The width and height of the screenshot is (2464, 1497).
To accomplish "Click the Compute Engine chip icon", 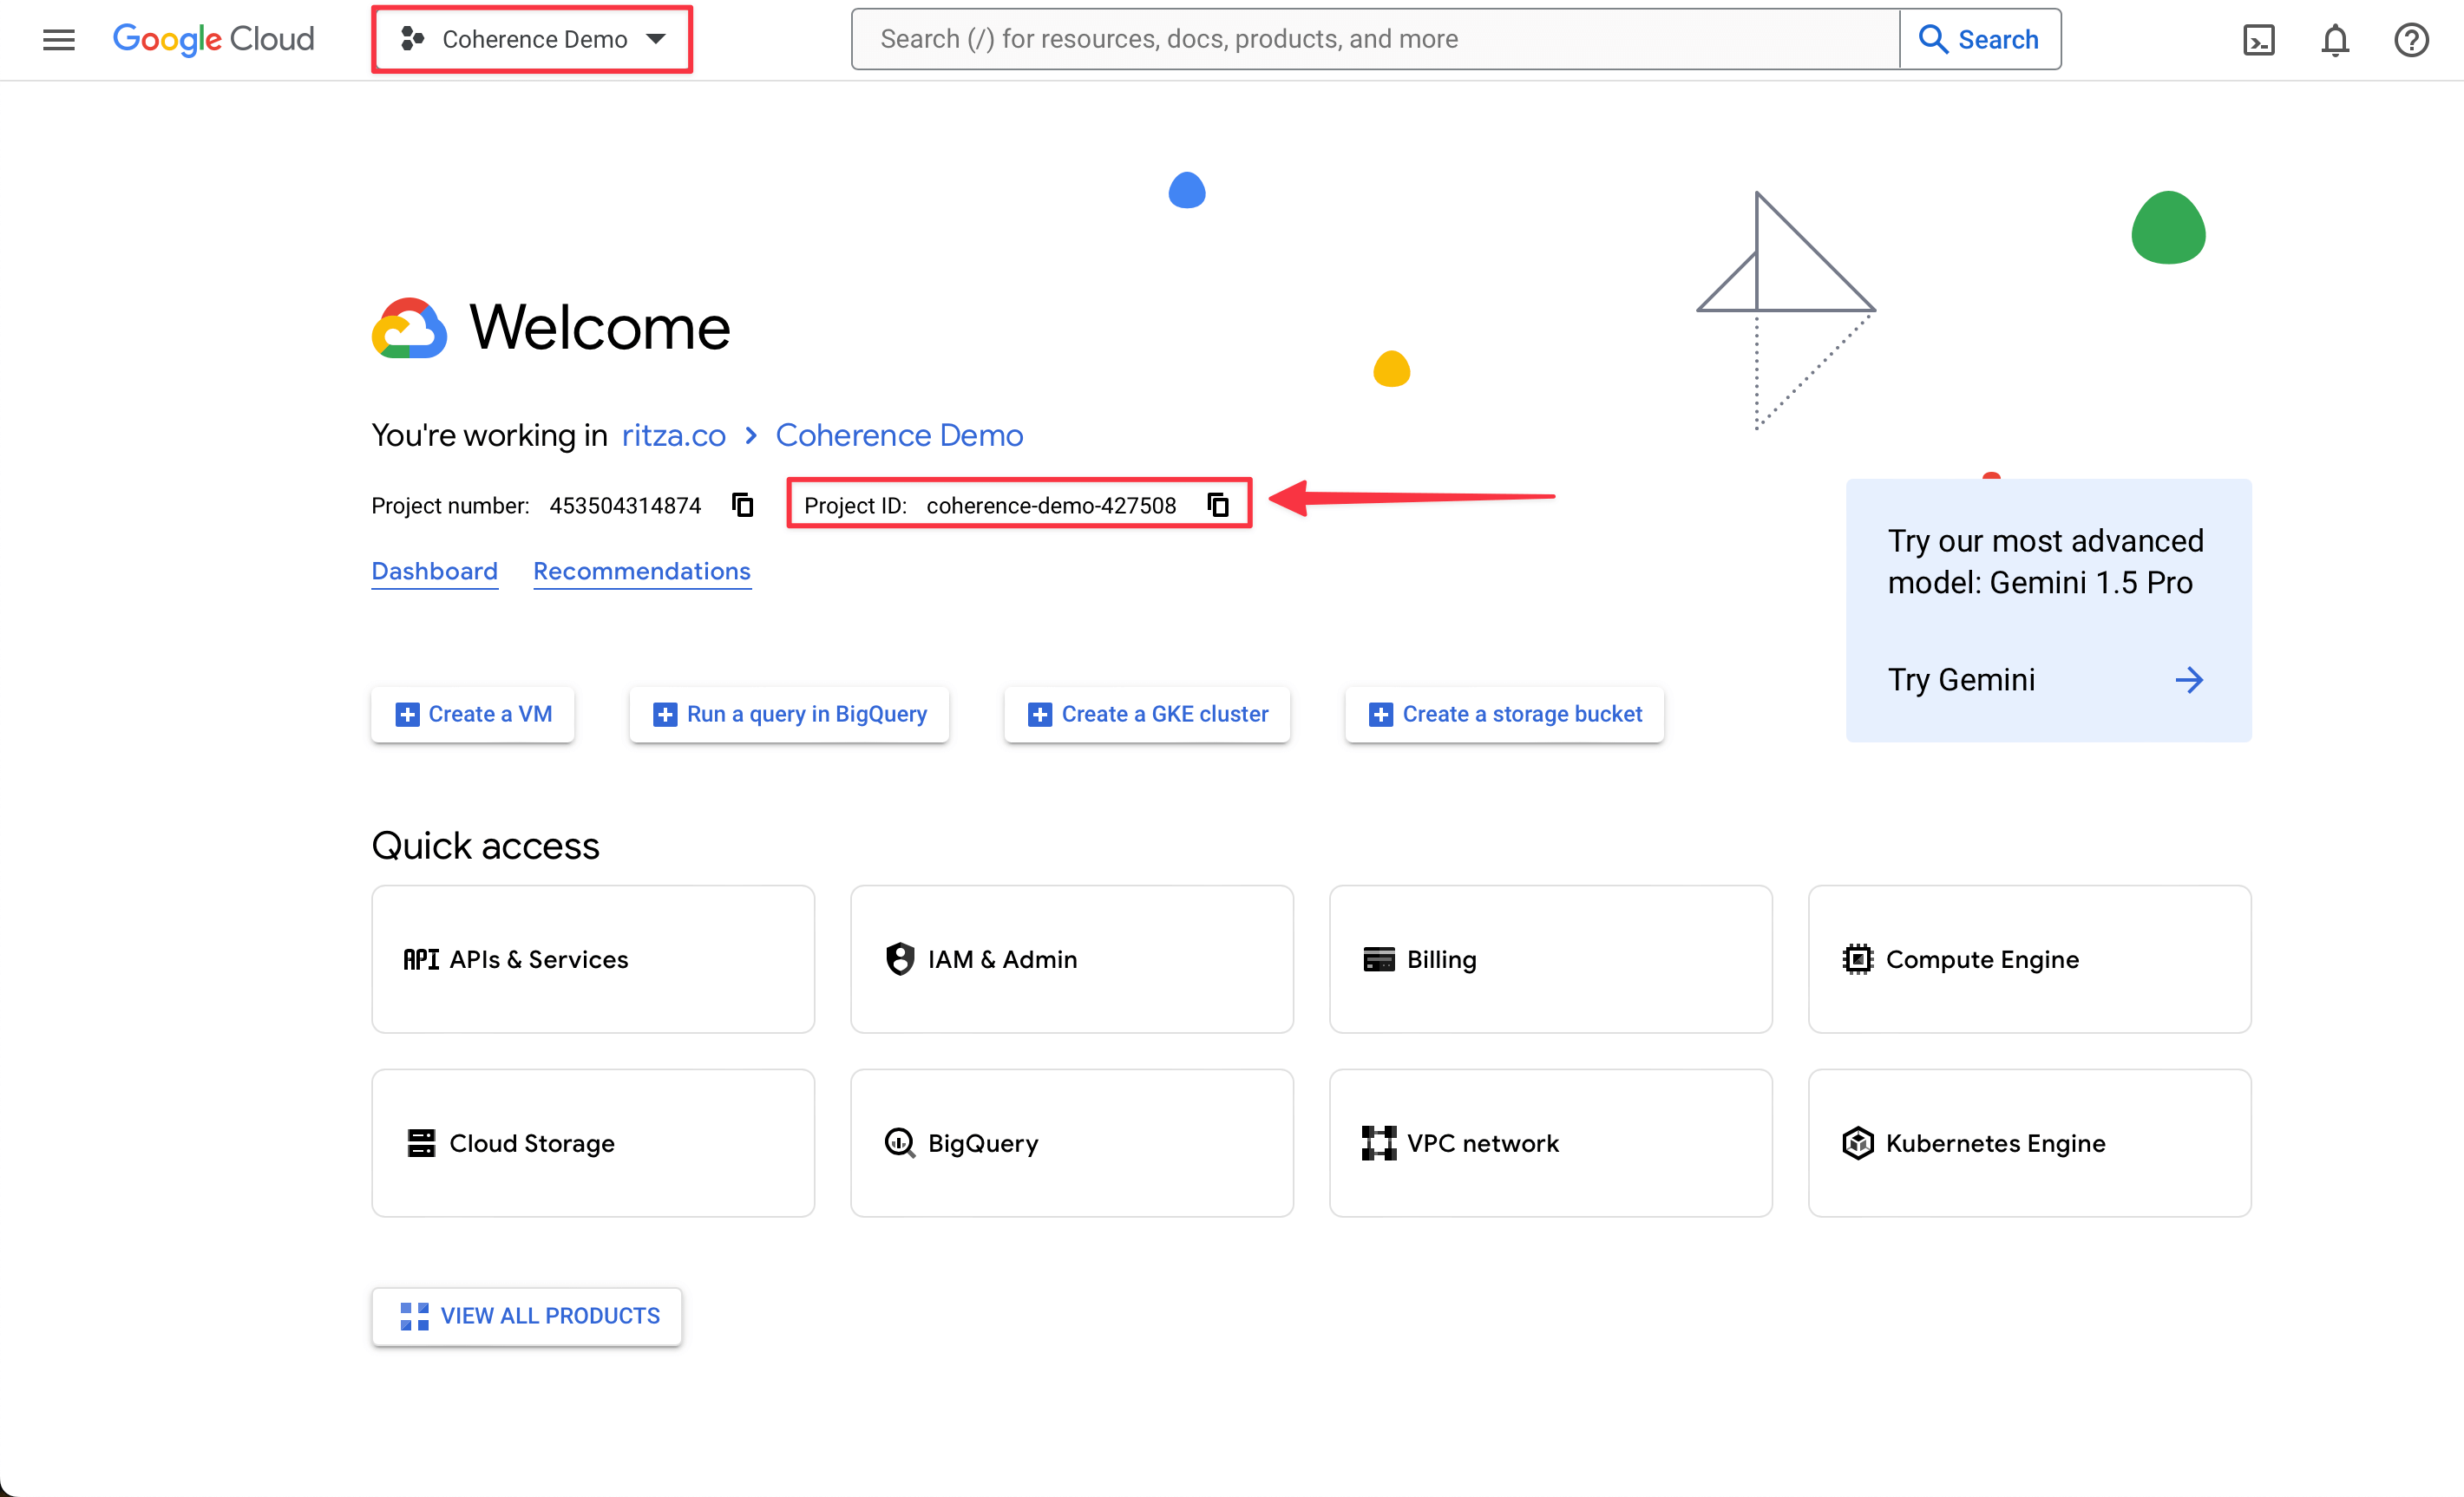I will tap(1857, 959).
